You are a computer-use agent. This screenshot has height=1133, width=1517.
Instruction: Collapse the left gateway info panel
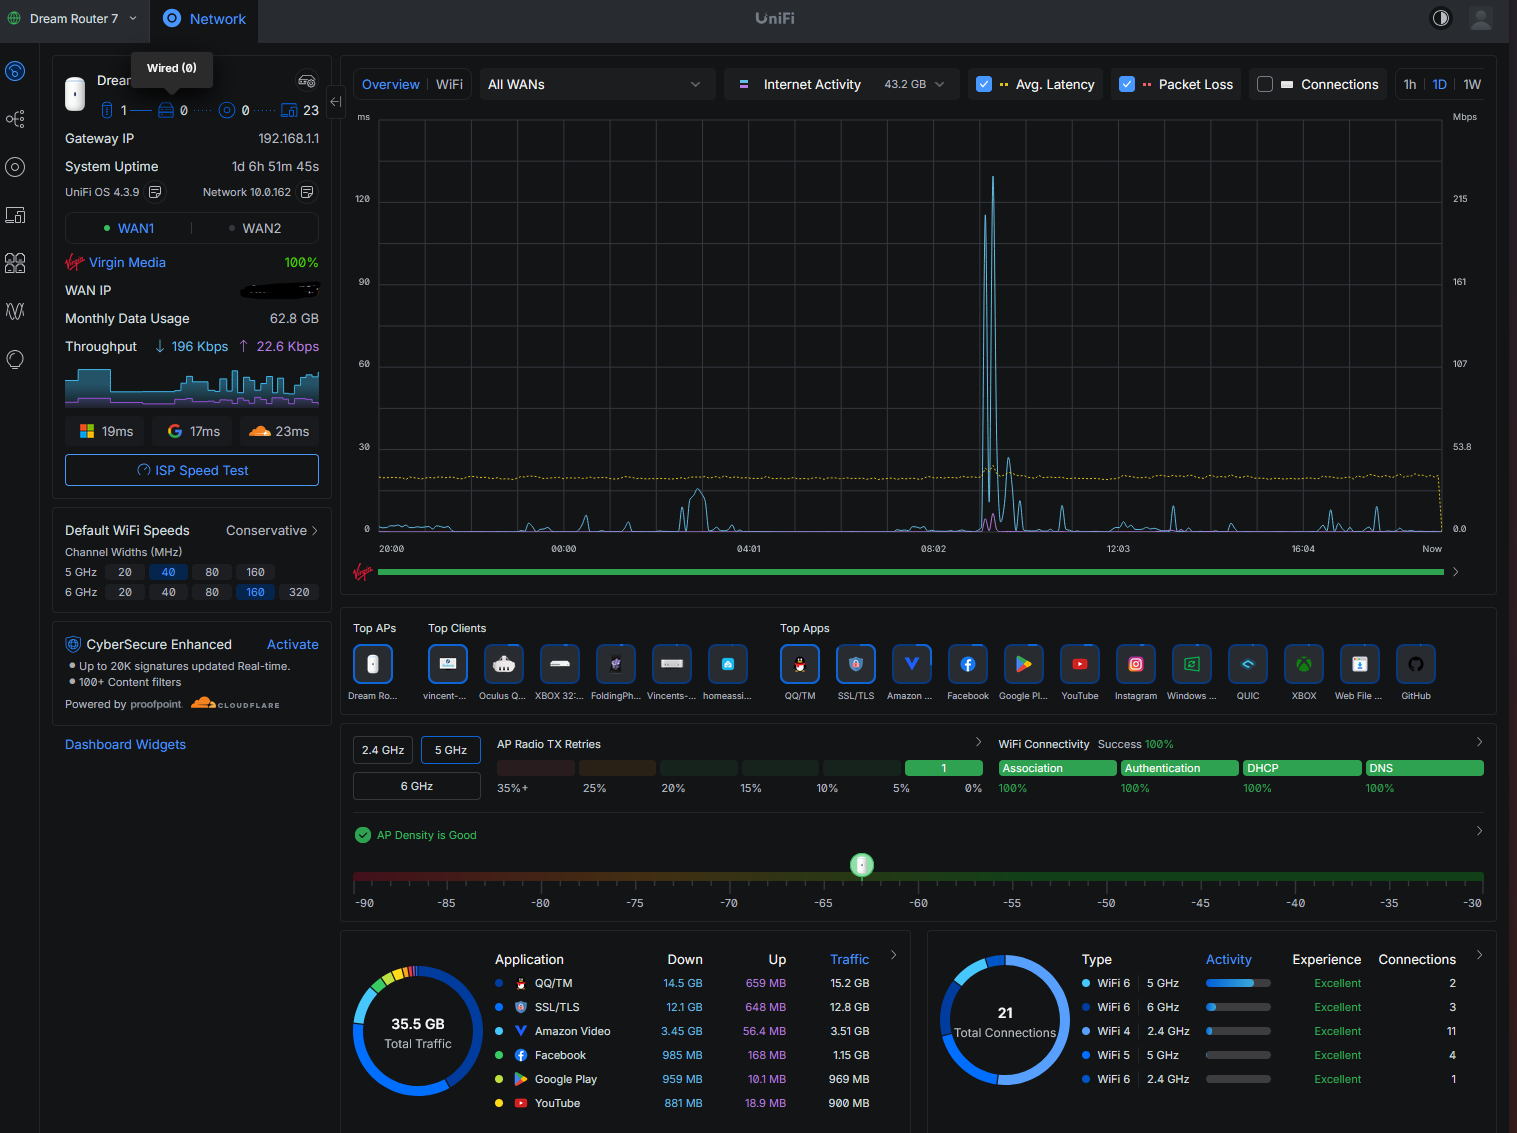(x=336, y=101)
